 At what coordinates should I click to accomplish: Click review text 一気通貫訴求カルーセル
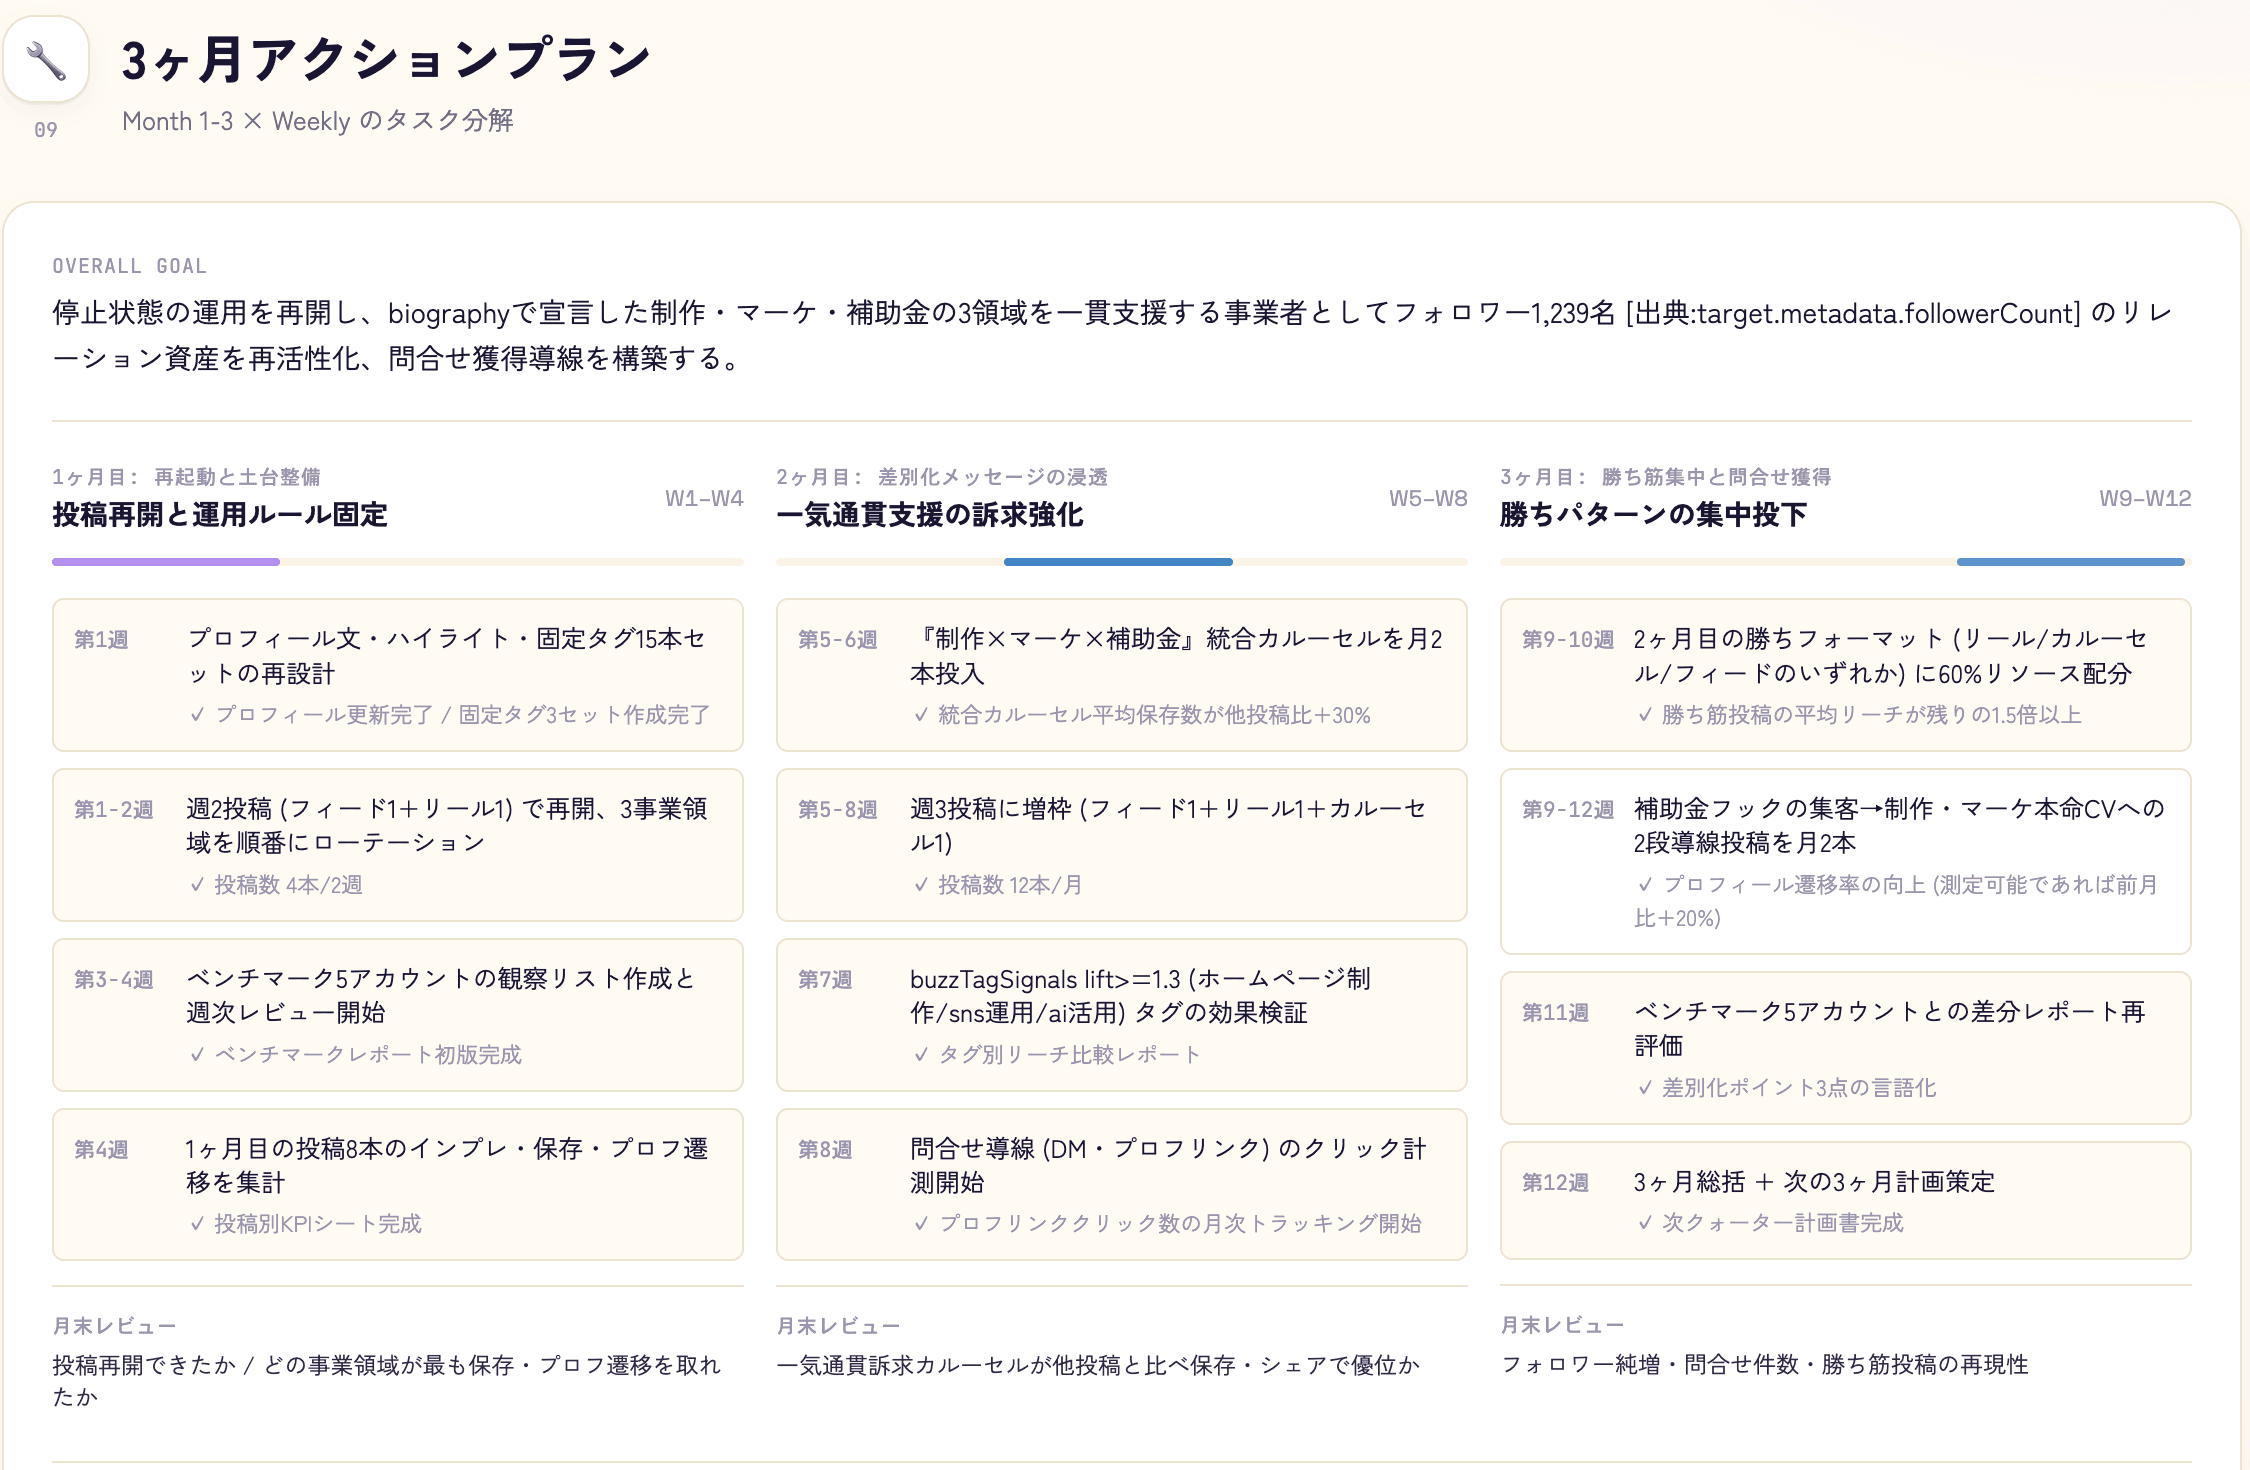pyautogui.click(x=1098, y=1366)
